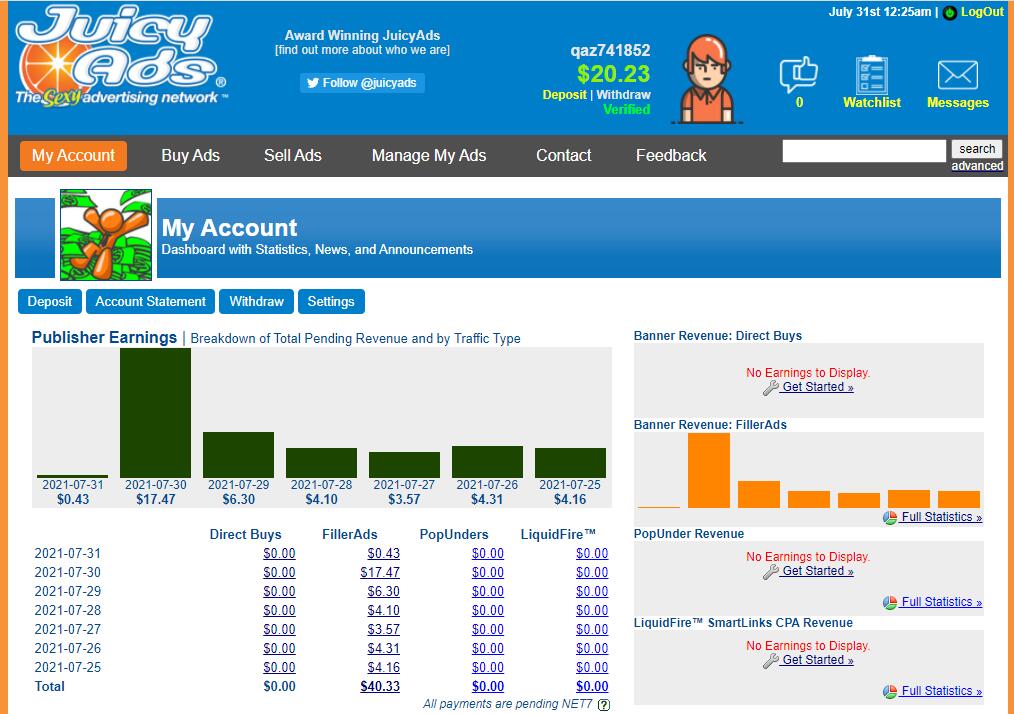1014x714 pixels.
Task: Click the pie chart icon under FillerAds
Action: (890, 517)
